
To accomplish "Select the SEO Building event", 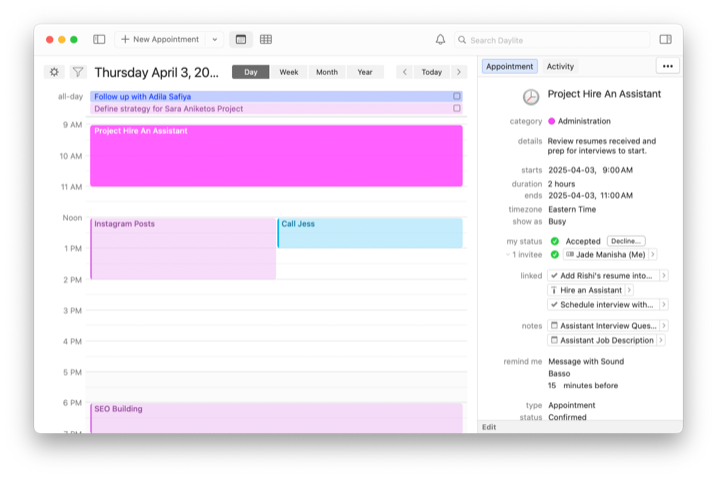I will tap(276, 418).
